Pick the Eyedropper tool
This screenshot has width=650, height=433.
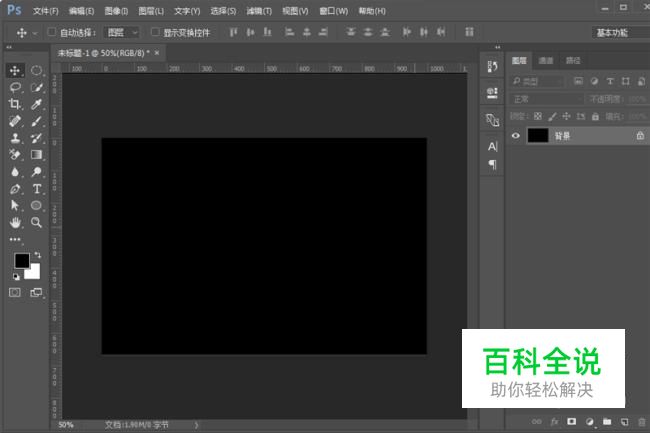[36, 104]
